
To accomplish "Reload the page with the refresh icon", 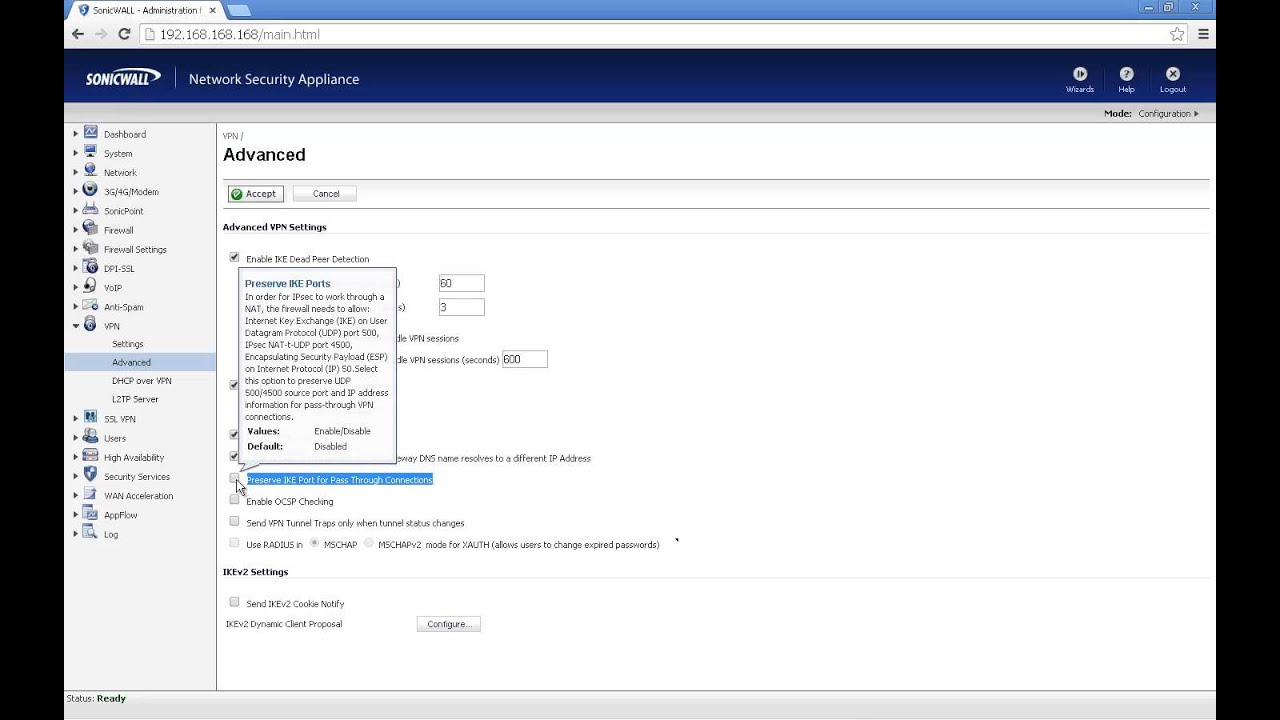I will tap(124, 34).
